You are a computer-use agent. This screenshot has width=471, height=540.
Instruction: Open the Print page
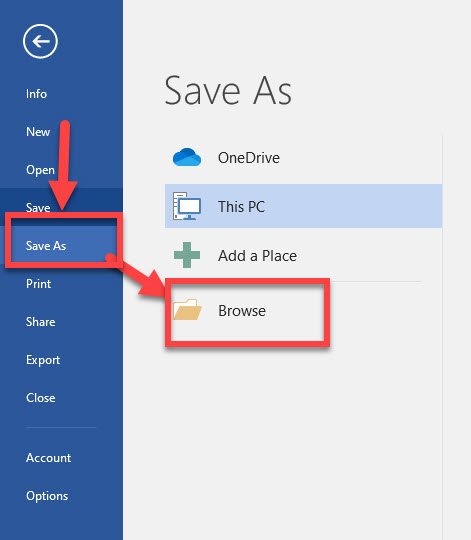[x=39, y=284]
